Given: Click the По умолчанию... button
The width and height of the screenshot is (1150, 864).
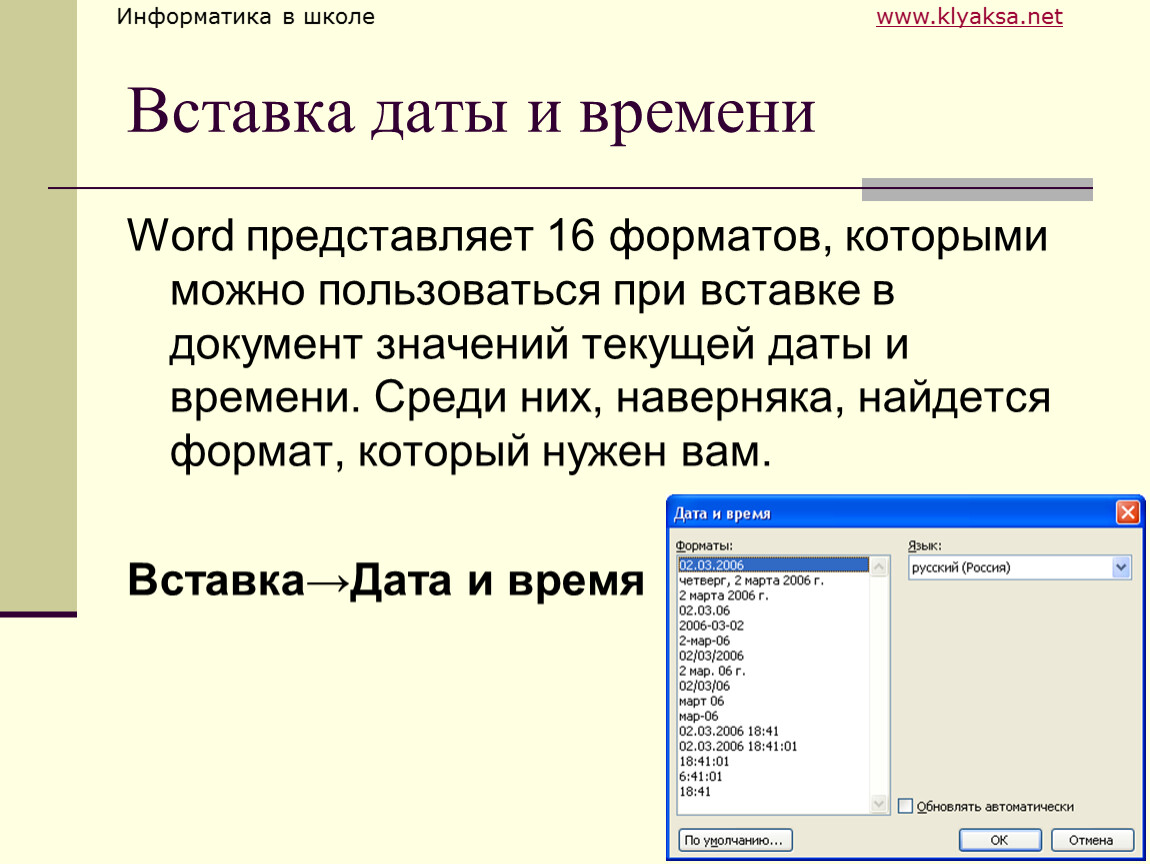Looking at the screenshot, I should click(x=734, y=840).
